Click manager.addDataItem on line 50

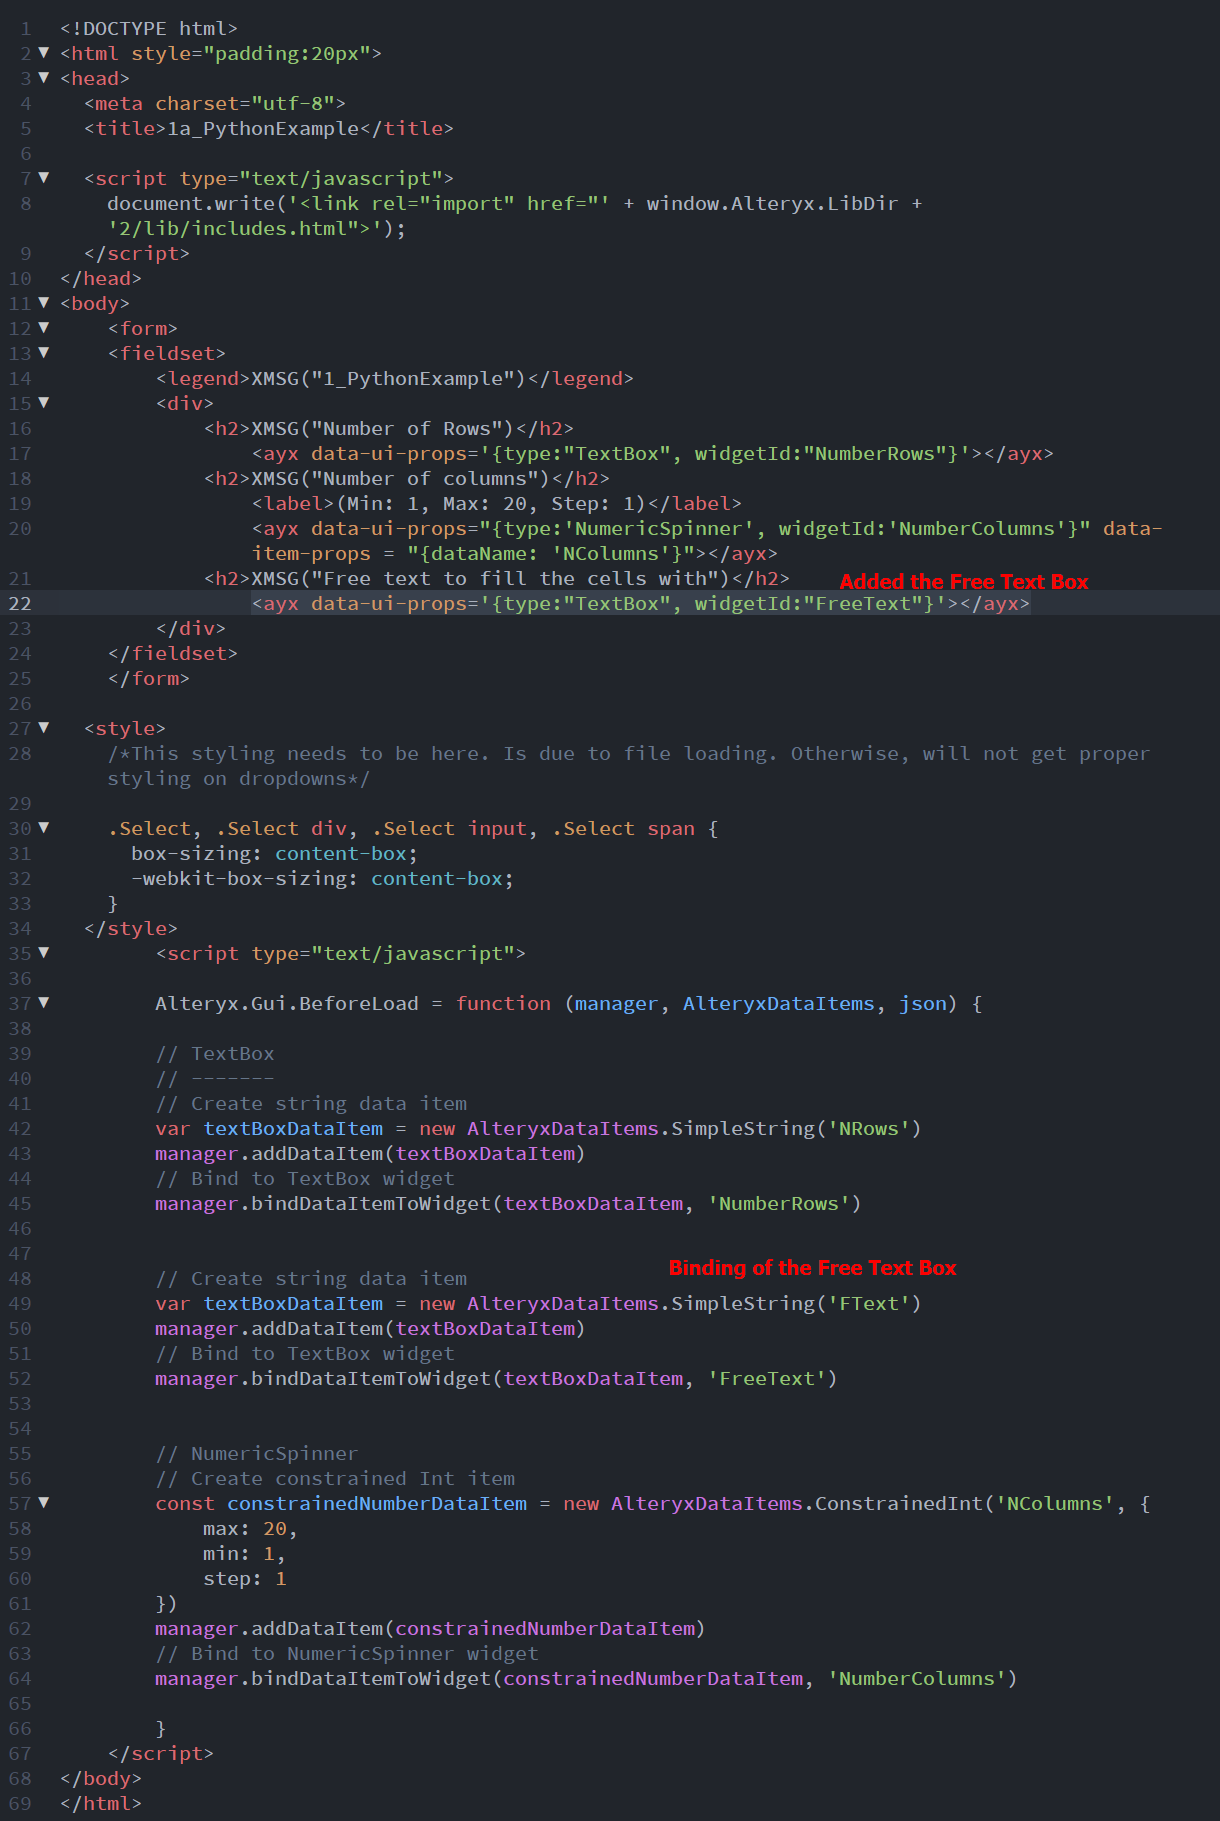coord(269,1328)
